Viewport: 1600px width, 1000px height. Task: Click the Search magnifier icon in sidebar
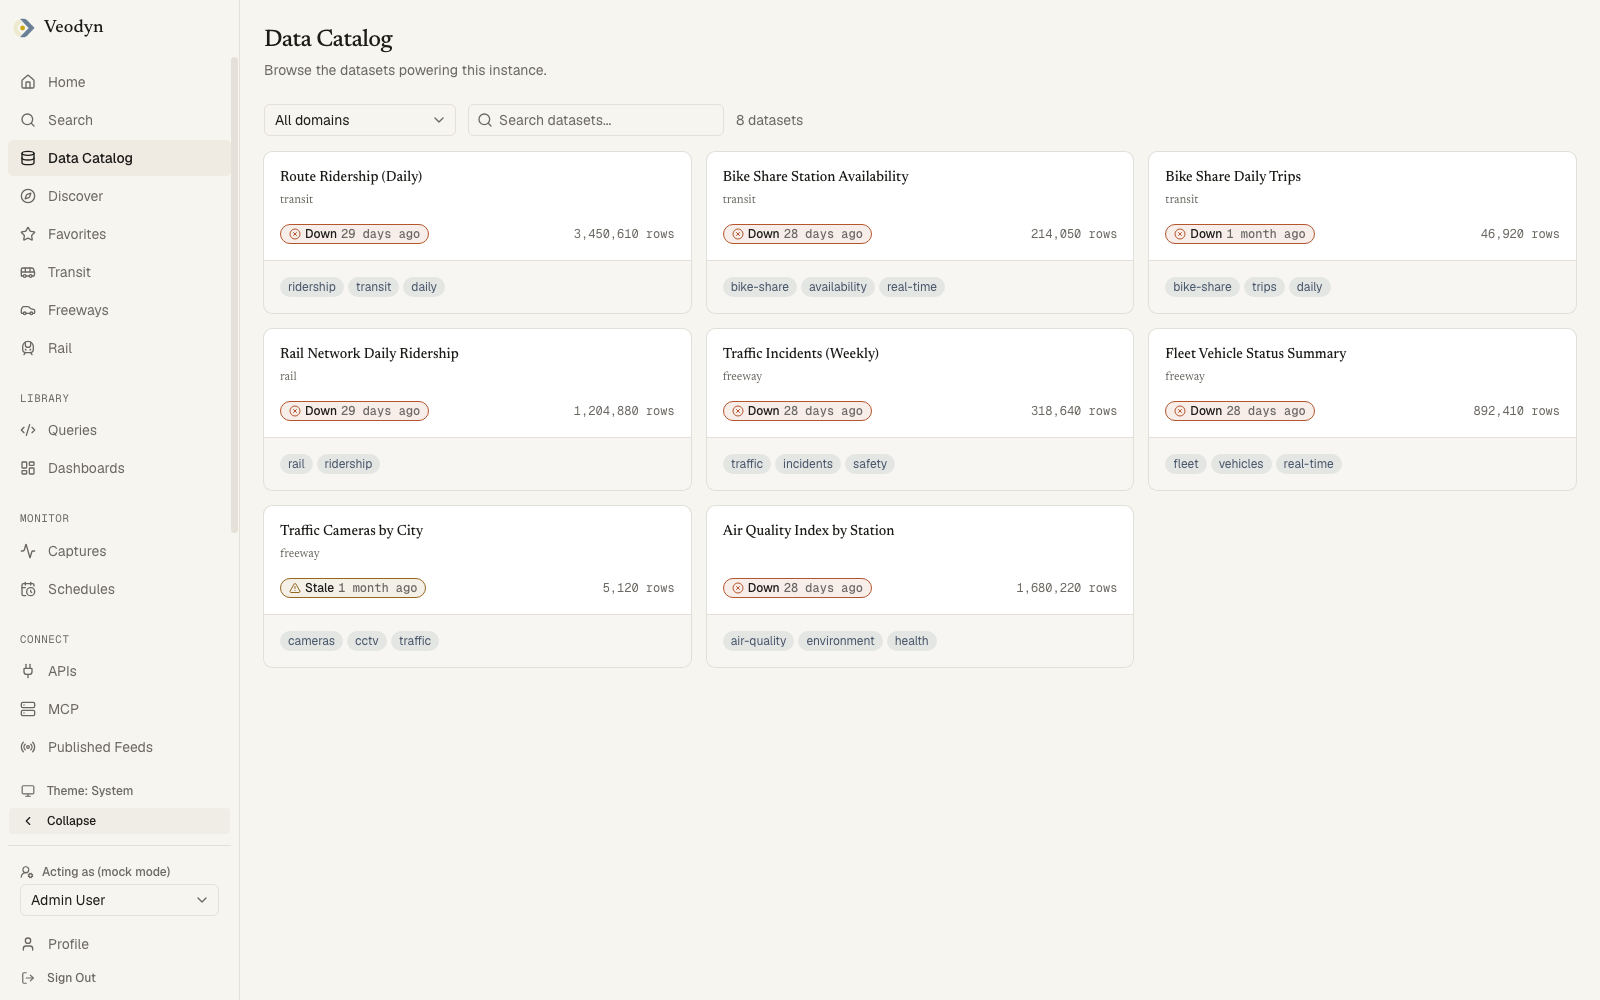[x=28, y=120]
